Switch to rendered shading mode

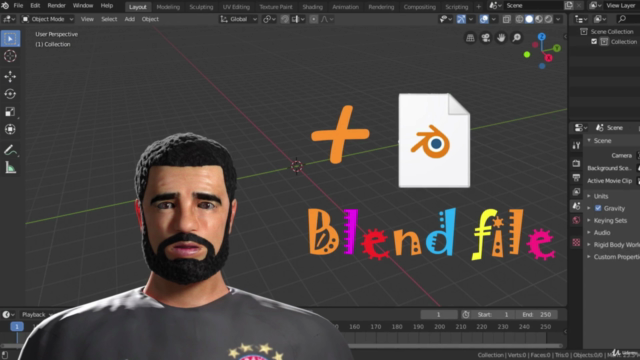point(549,19)
